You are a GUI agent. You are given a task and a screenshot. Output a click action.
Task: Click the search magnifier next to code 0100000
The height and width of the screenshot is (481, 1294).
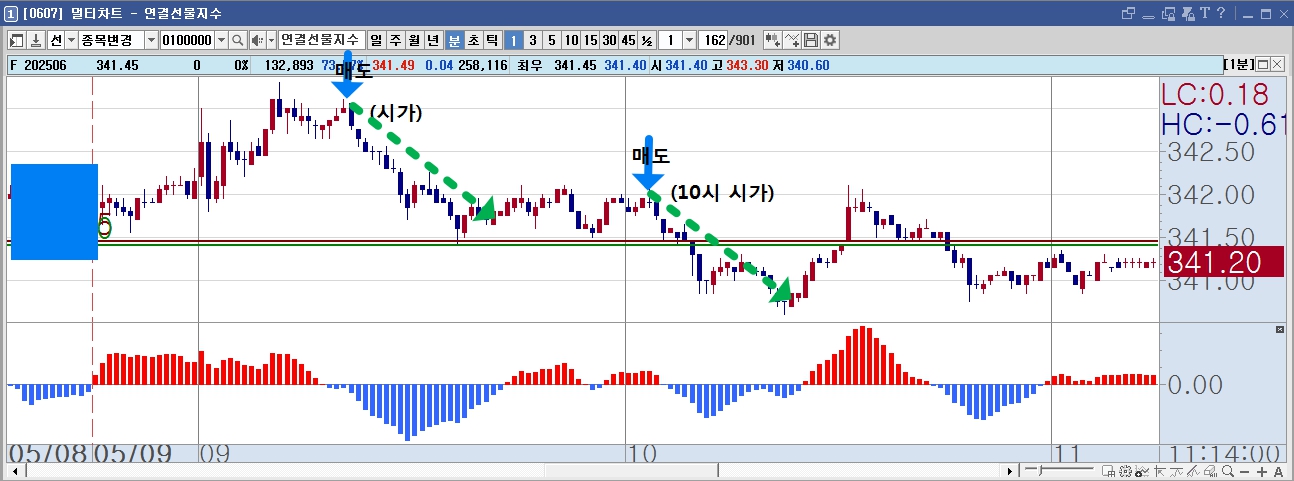238,40
